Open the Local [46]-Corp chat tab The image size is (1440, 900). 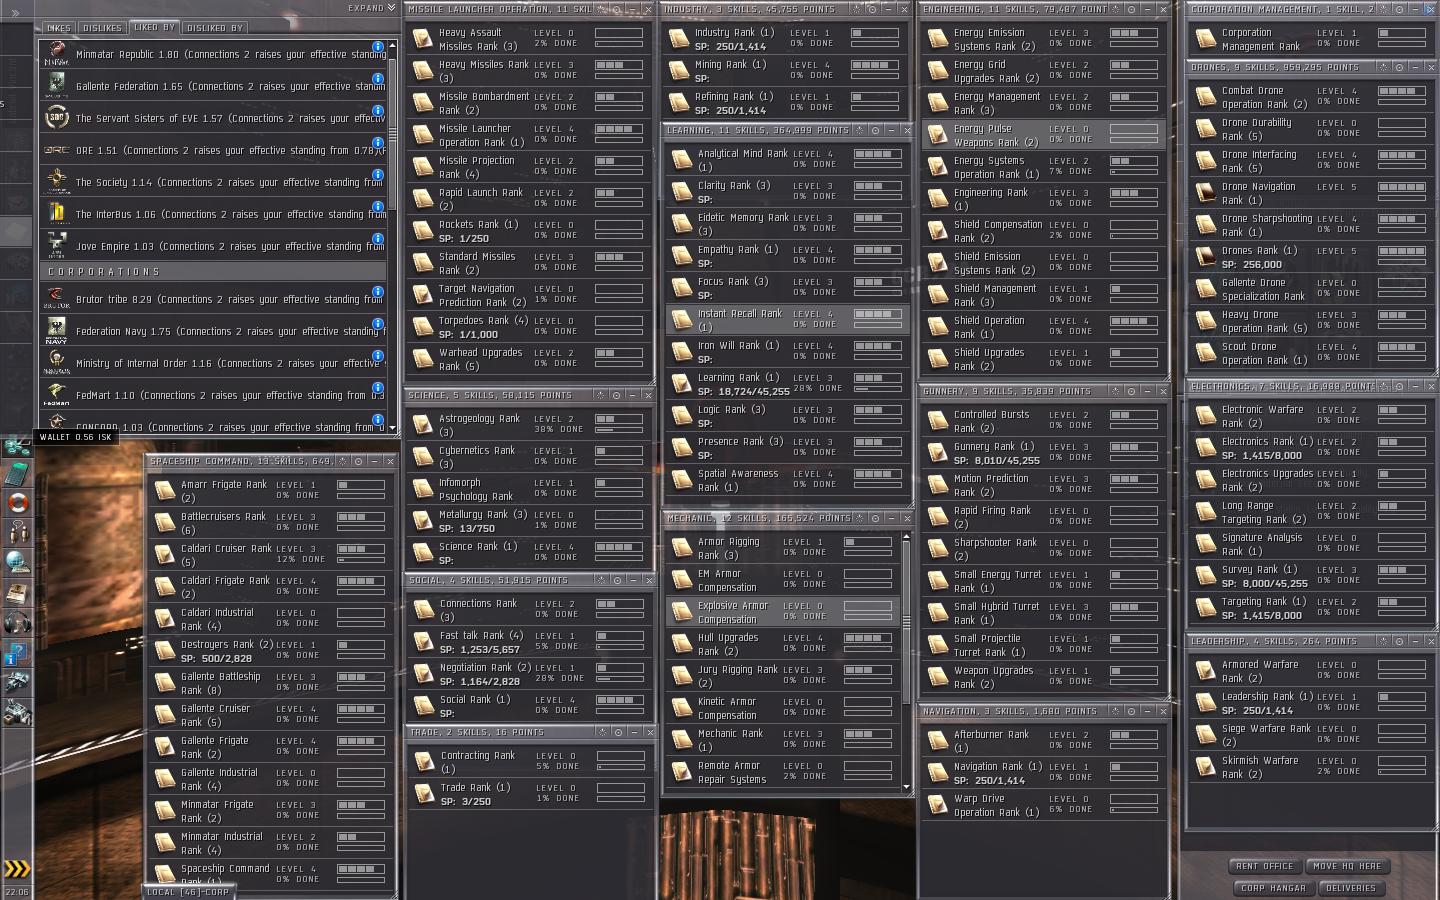pos(188,892)
